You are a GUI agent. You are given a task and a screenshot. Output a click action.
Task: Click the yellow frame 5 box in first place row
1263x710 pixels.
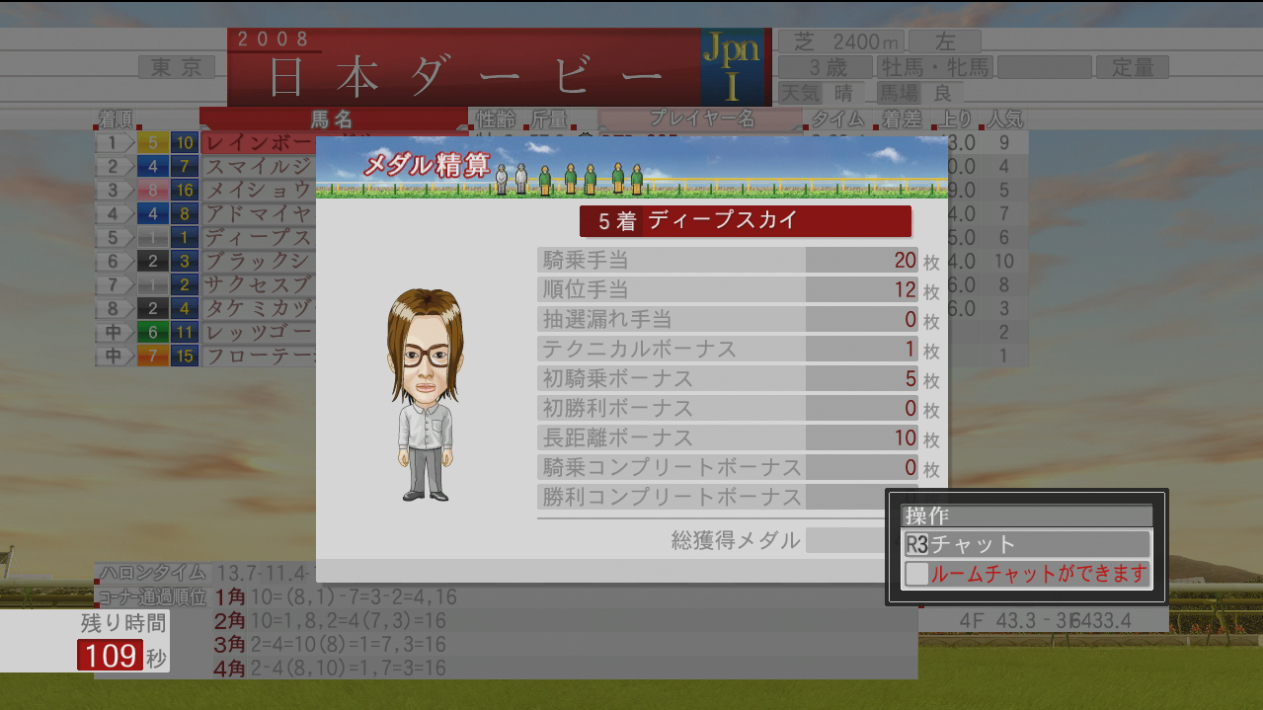(152, 143)
